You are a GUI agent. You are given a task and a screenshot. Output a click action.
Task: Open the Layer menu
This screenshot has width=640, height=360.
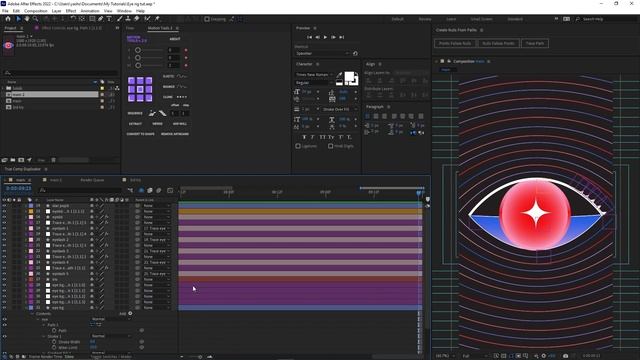tap(56, 11)
